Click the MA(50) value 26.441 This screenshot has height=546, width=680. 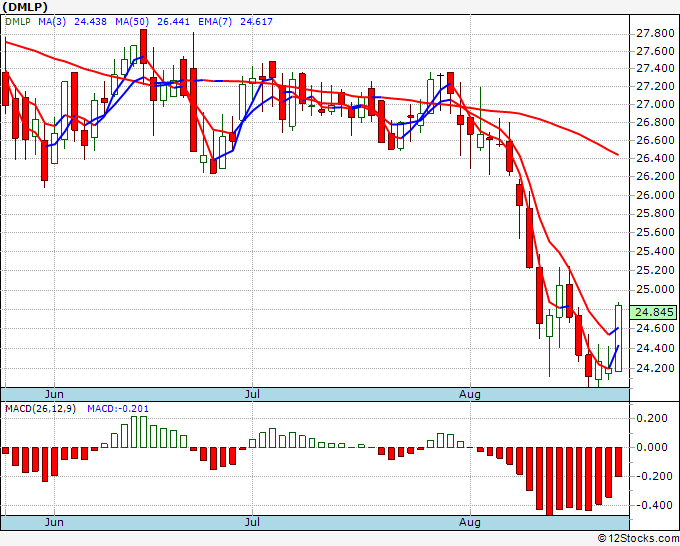[x=173, y=21]
